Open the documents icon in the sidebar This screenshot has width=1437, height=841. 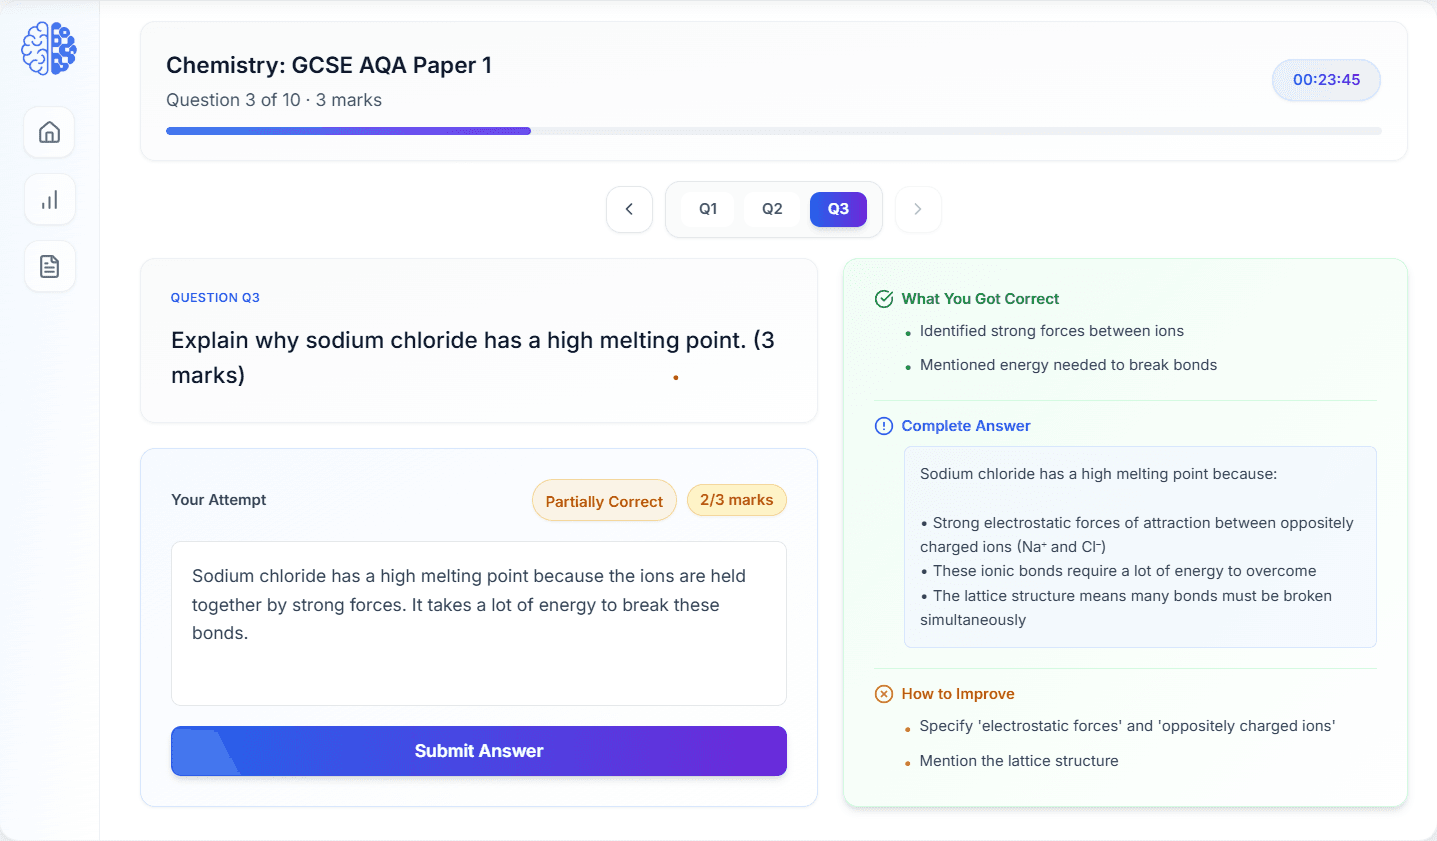point(48,266)
